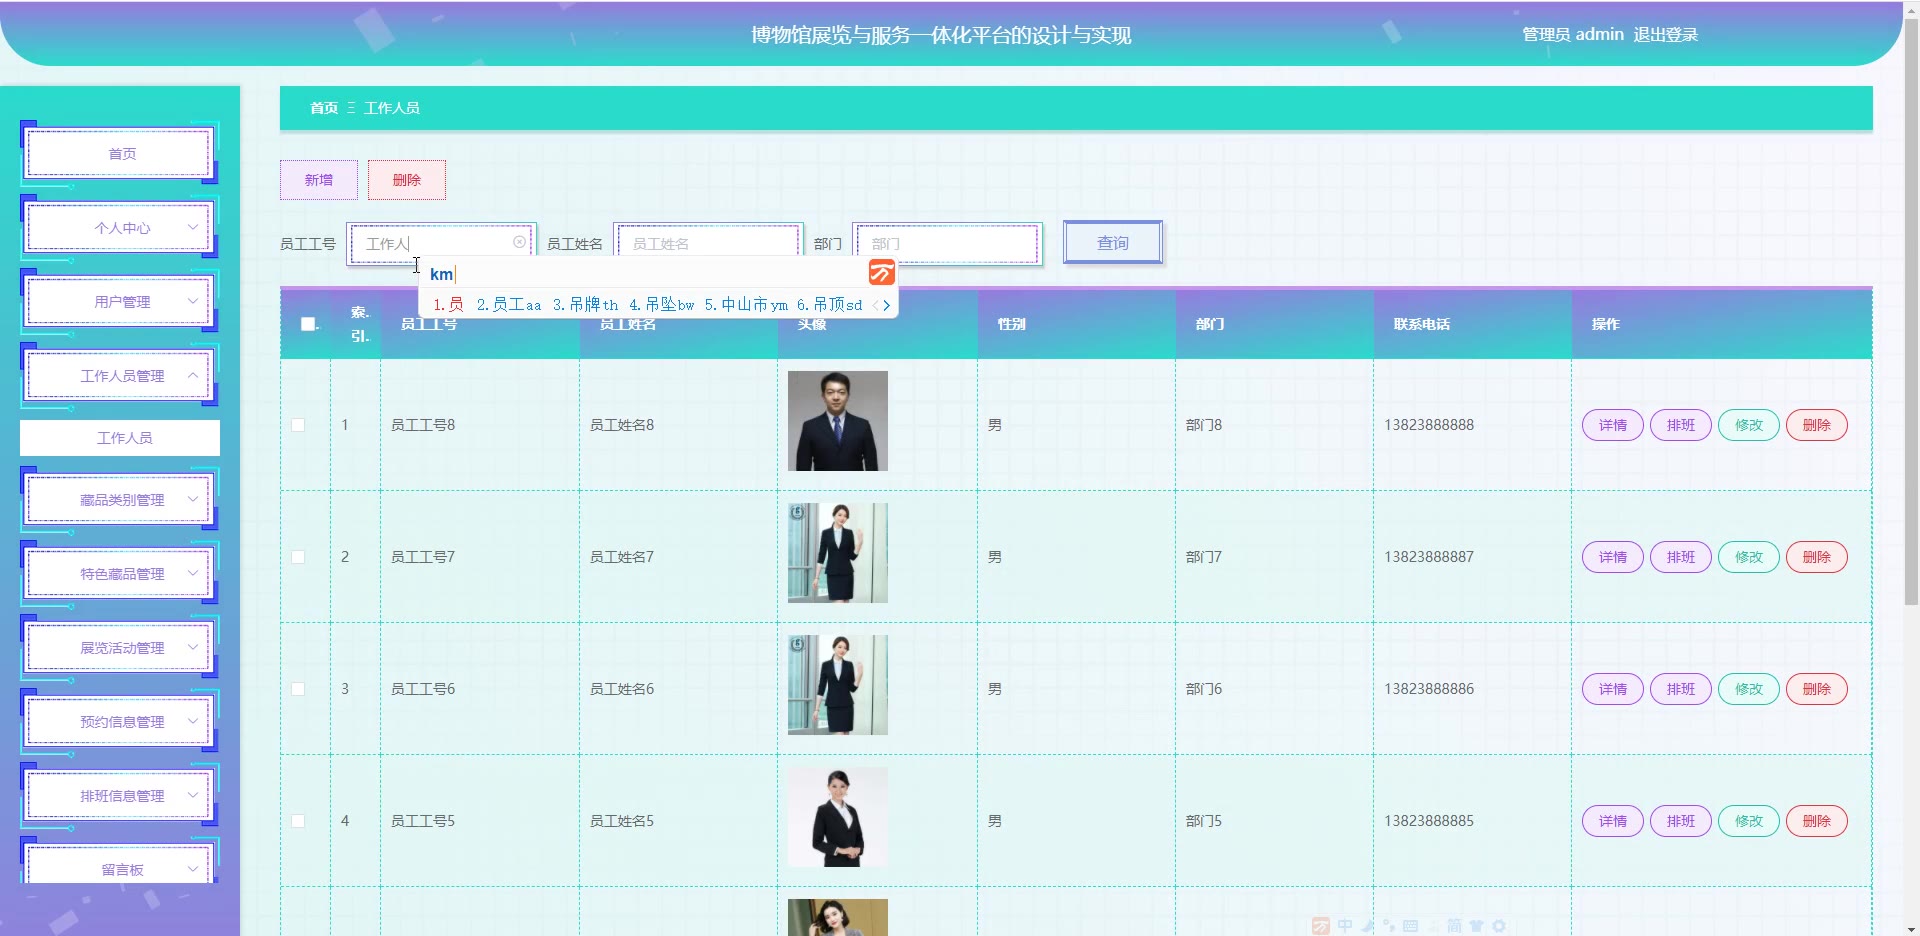Click the 中 language mode icon in the IME bar
This screenshot has width=1920, height=936.
click(1345, 926)
